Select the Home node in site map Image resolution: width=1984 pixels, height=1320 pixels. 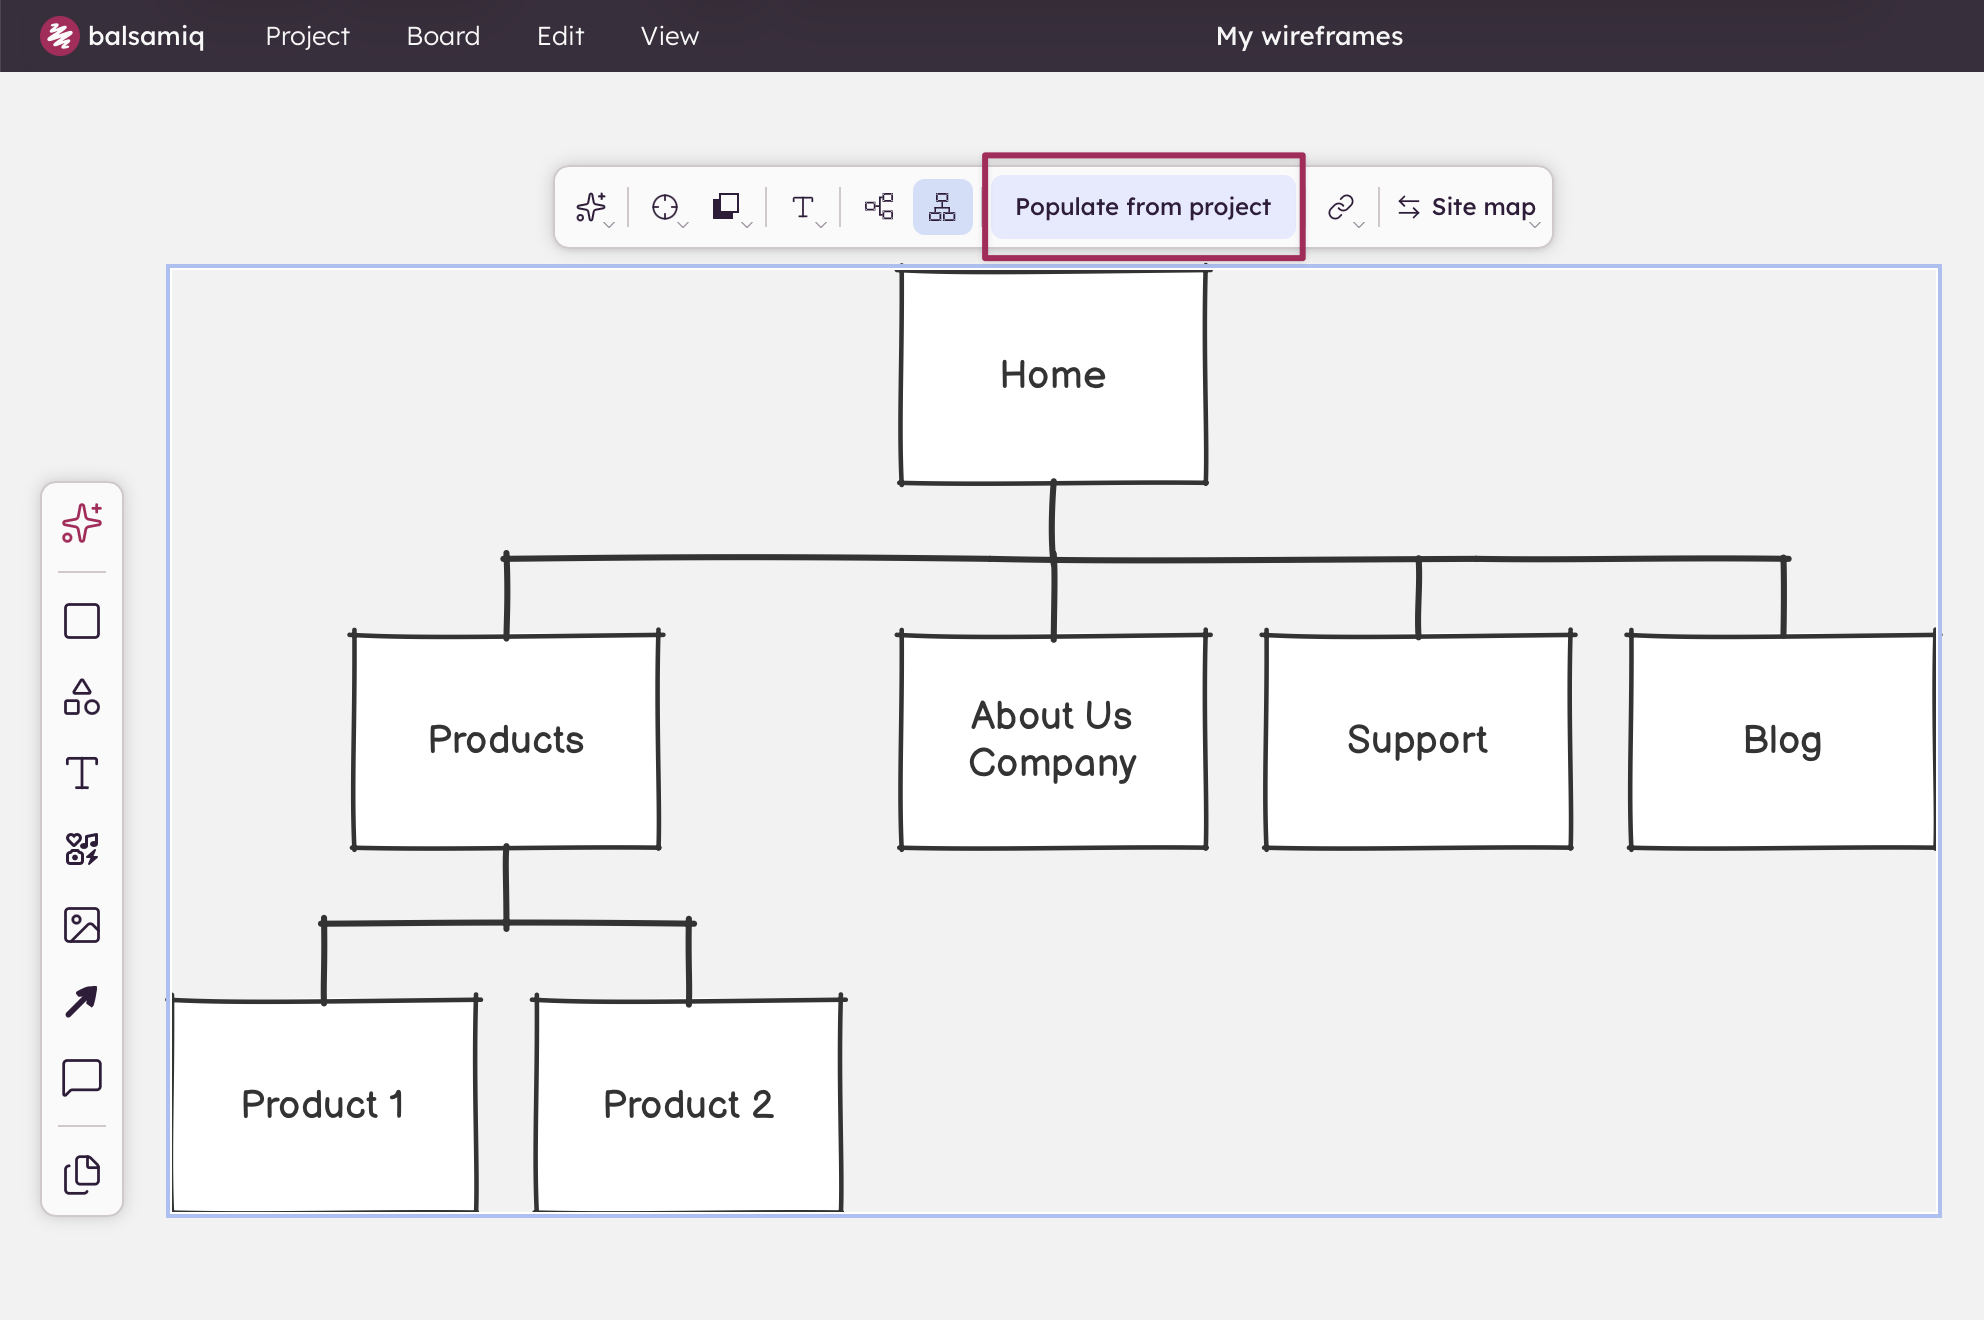pyautogui.click(x=1053, y=376)
